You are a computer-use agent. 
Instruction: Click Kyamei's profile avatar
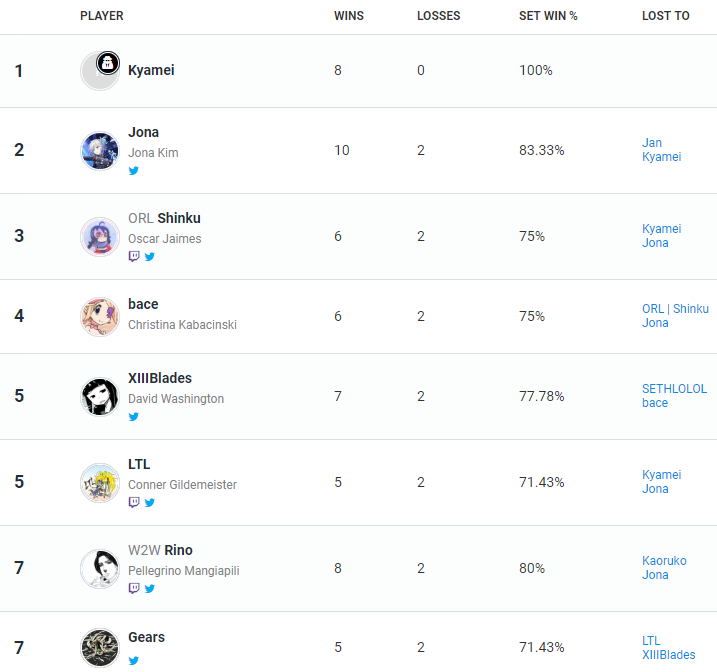coord(100,71)
